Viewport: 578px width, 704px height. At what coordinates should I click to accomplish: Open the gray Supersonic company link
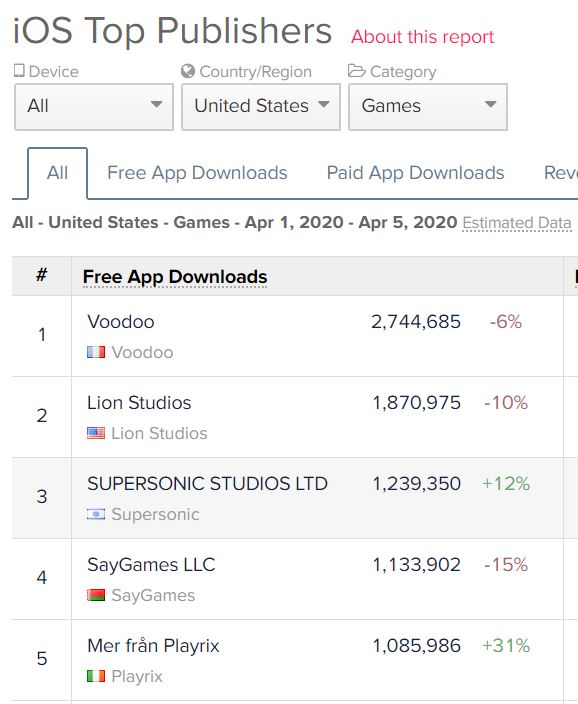[155, 514]
